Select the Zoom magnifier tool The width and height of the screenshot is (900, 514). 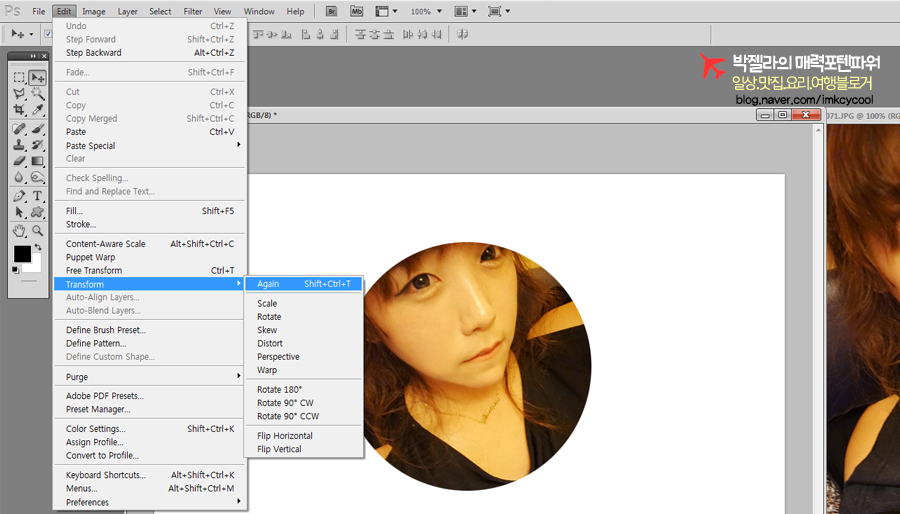click(x=38, y=231)
